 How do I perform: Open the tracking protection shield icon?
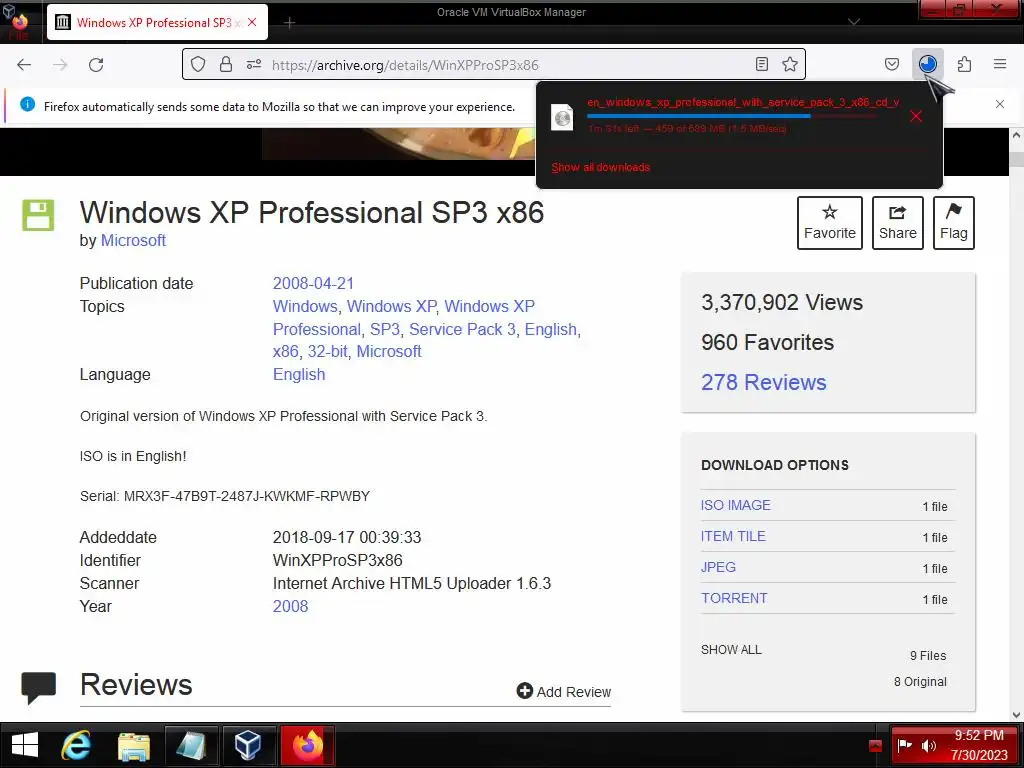[x=198, y=64]
